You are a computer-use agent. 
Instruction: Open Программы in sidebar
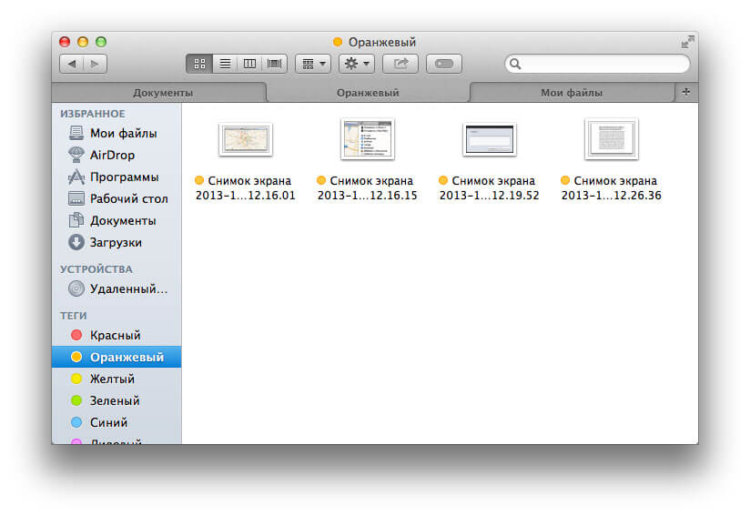117,177
